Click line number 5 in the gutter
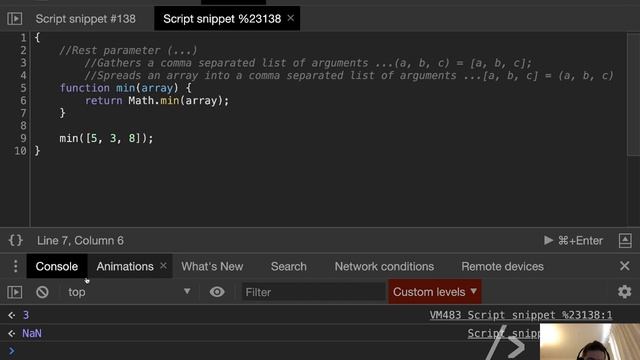 (23, 88)
